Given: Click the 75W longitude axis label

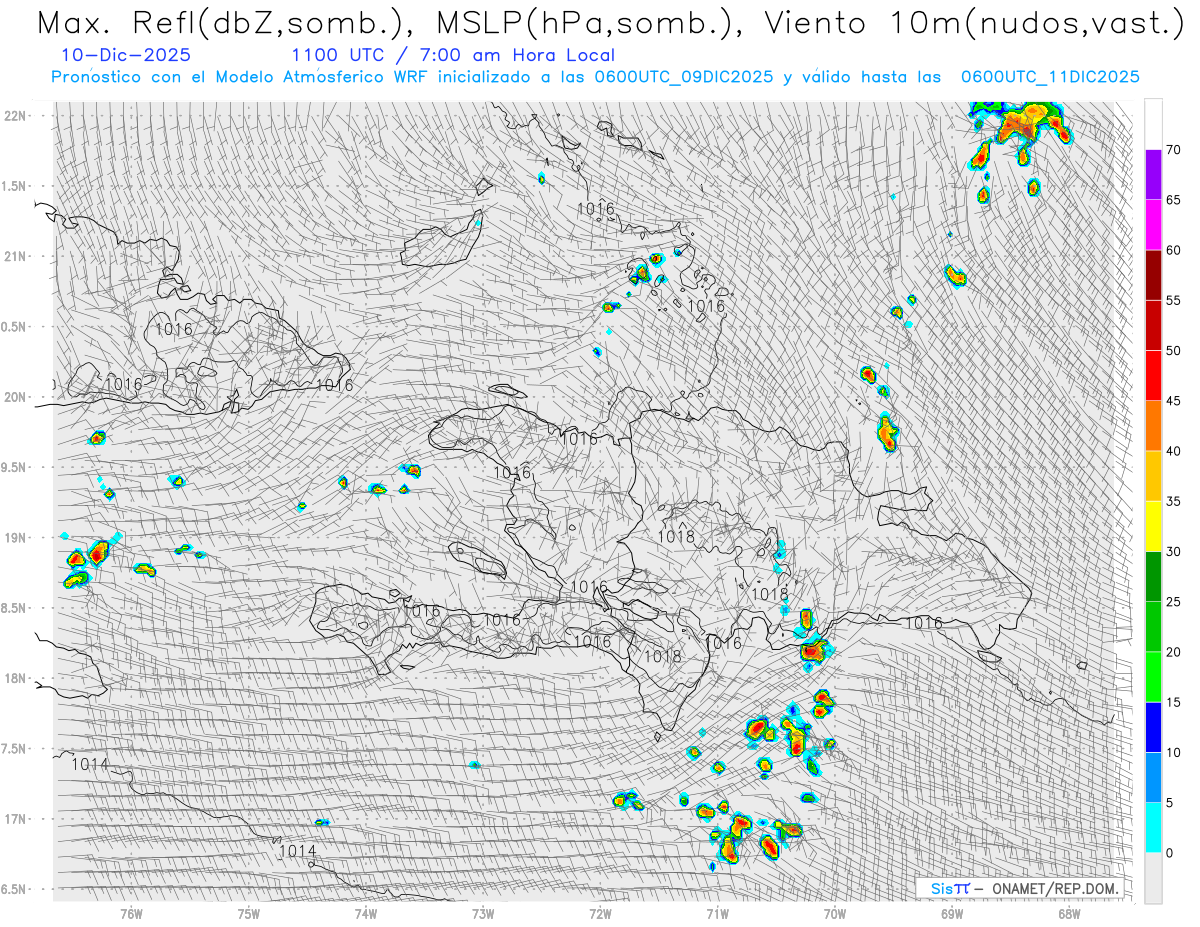Looking at the screenshot, I should tap(249, 914).
